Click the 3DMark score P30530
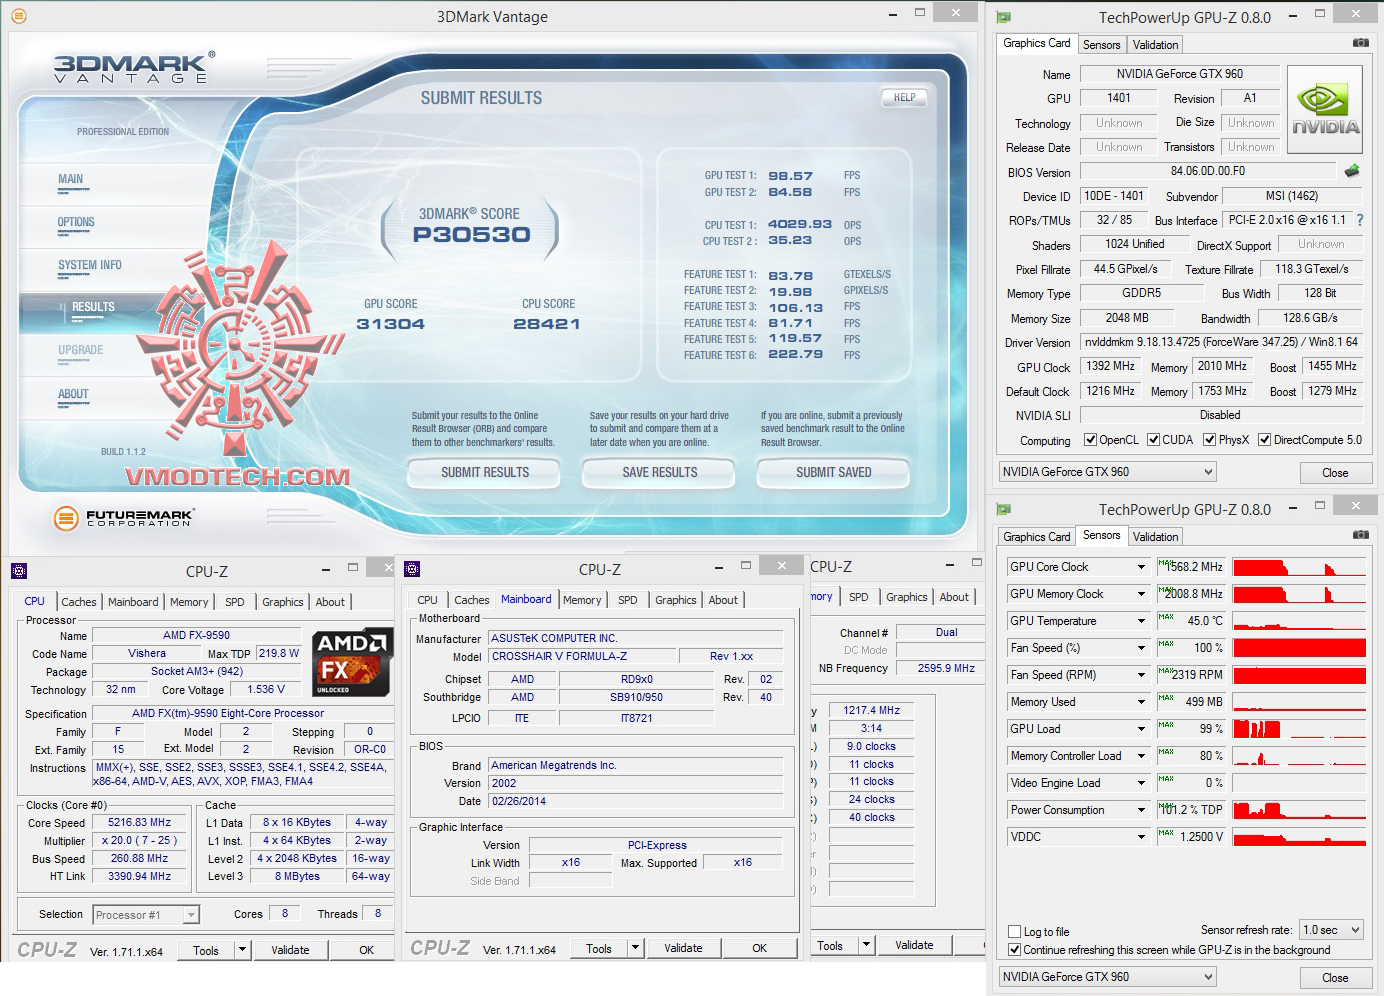 pyautogui.click(x=472, y=235)
